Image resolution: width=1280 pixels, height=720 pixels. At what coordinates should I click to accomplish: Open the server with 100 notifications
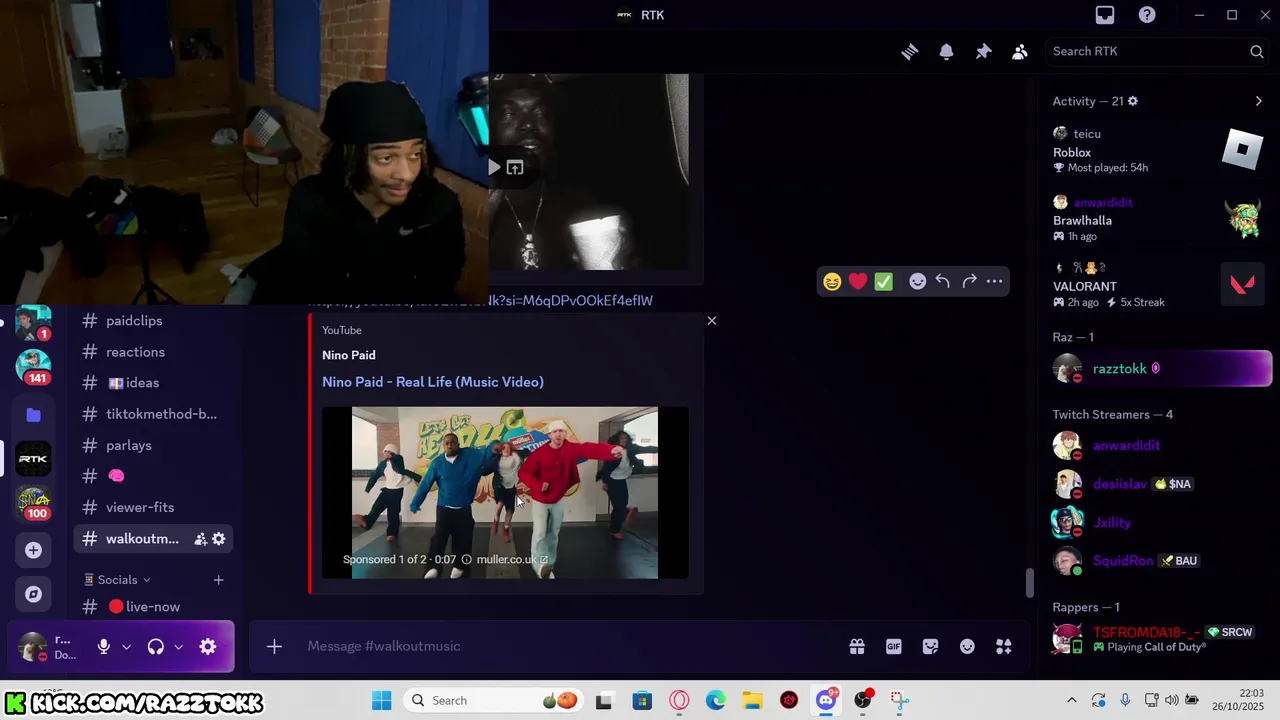[33, 504]
